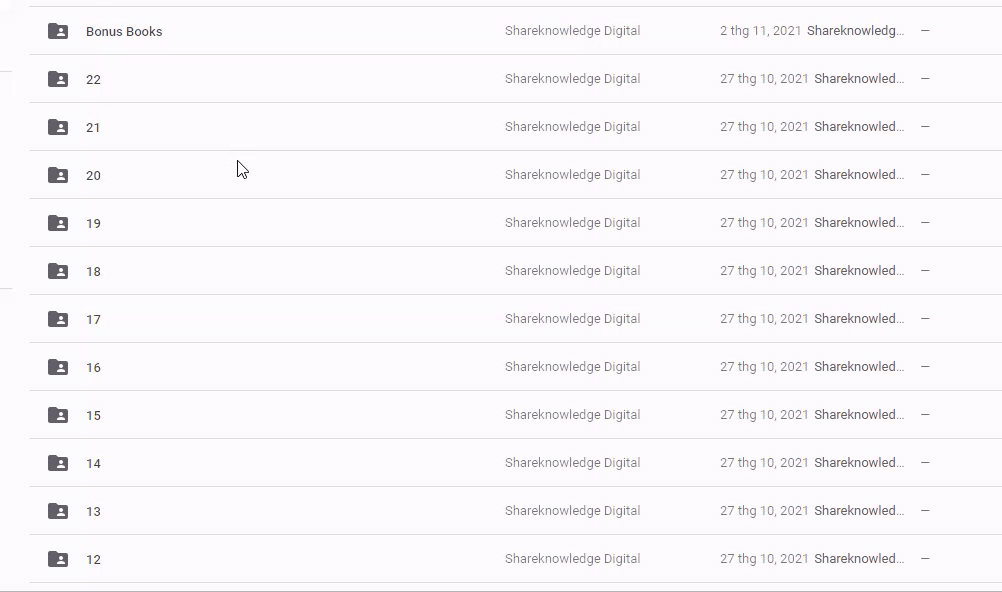Click the owner name on the Bonus Books row
Image resolution: width=1002 pixels, height=592 pixels.
(x=572, y=31)
